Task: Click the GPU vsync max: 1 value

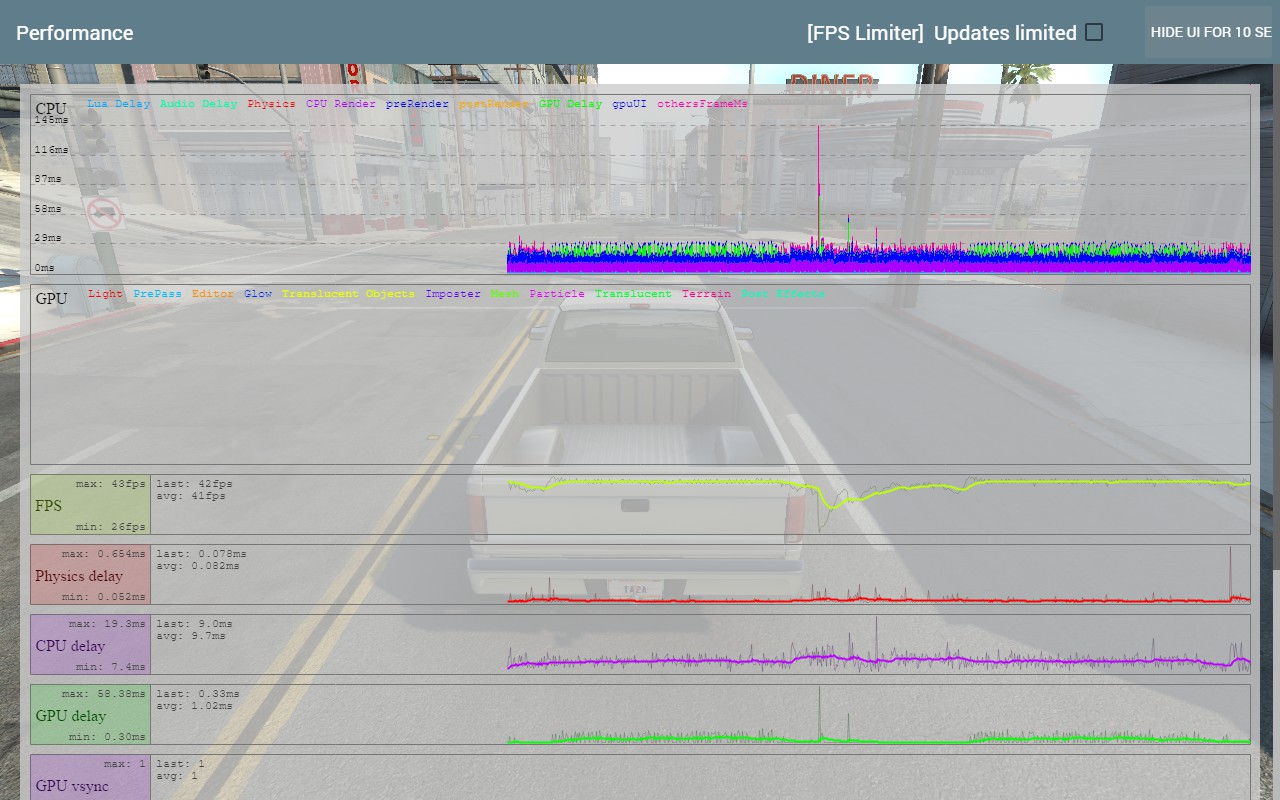Action: coord(124,764)
